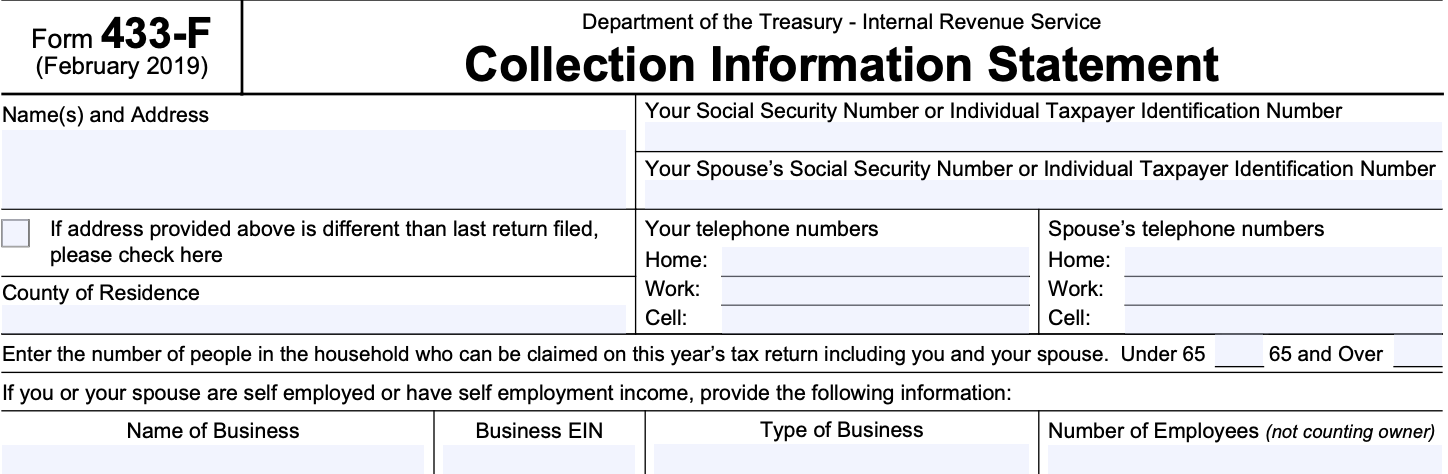This screenshot has width=1448, height=474.
Task: Click the Form 433-F label
Action: pyautogui.click(x=120, y=39)
